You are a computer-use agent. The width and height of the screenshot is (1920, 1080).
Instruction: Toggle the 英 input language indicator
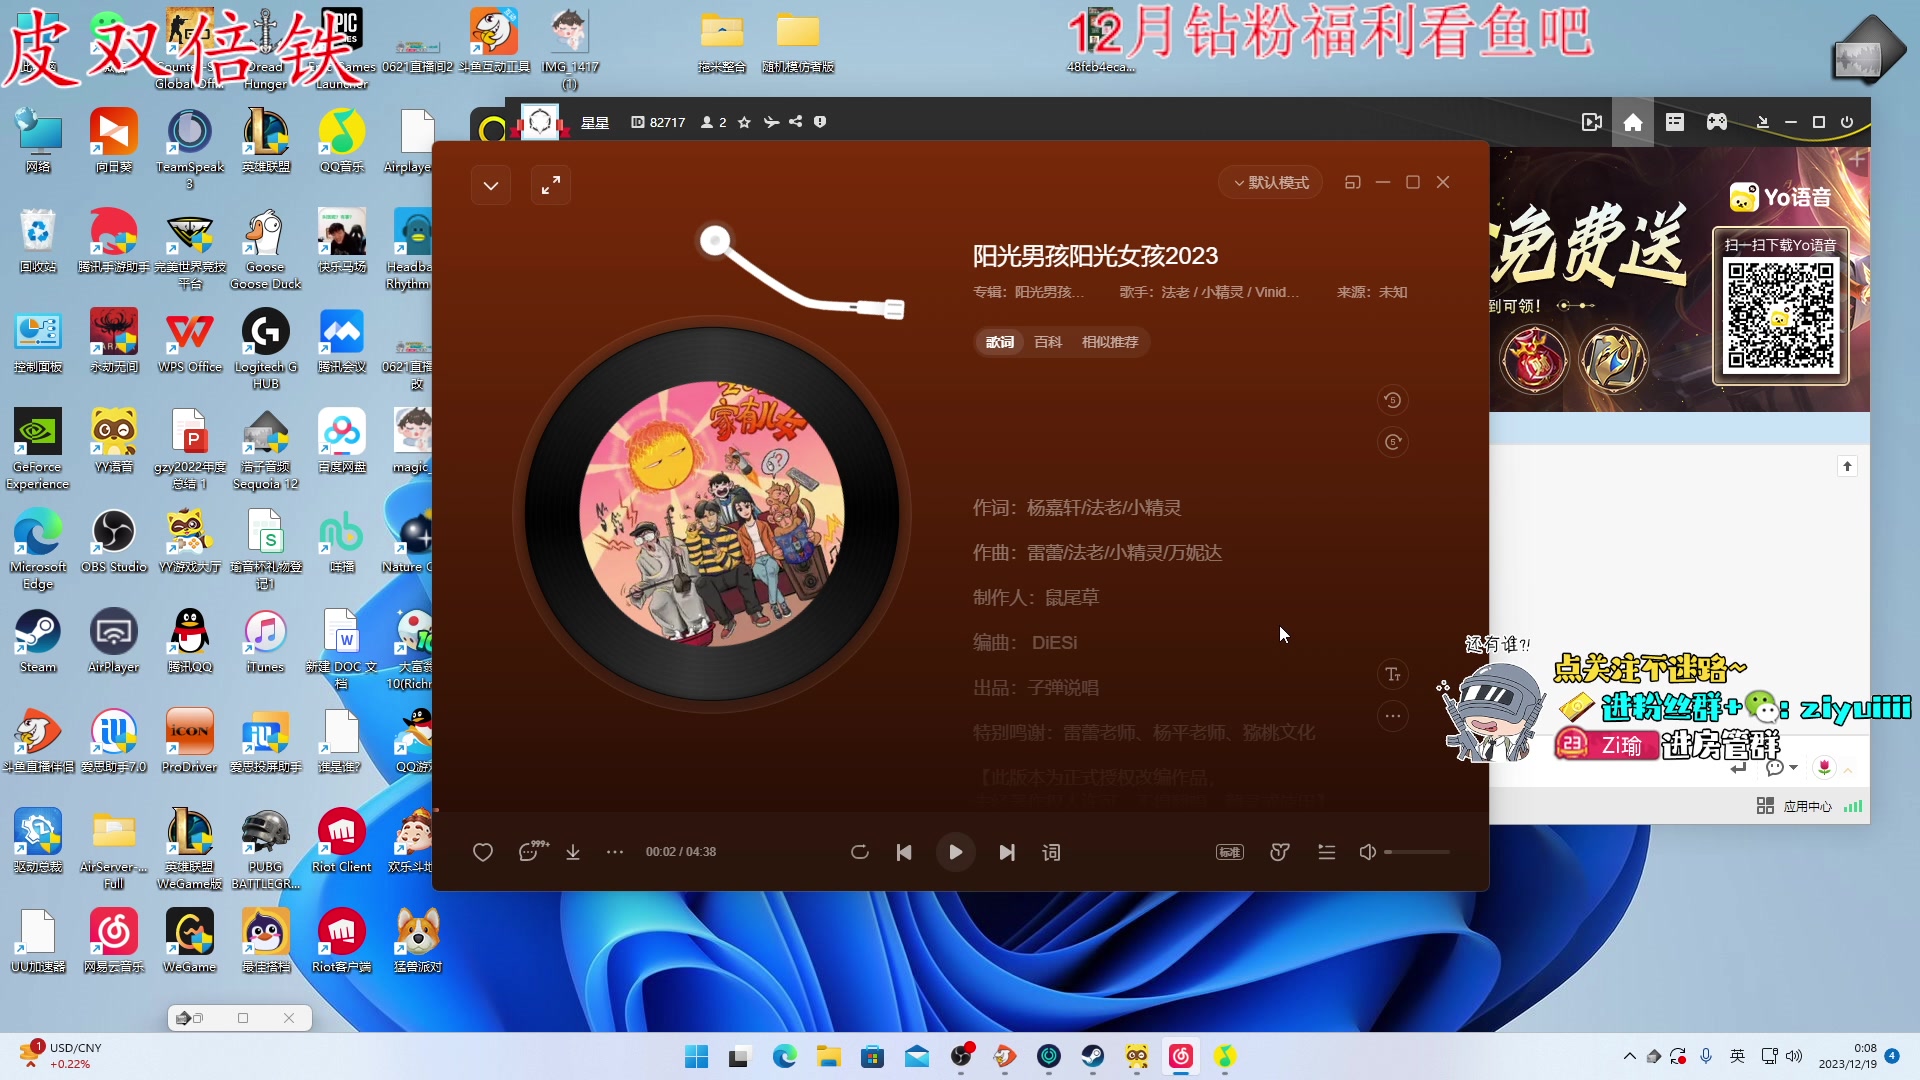tap(1738, 1056)
